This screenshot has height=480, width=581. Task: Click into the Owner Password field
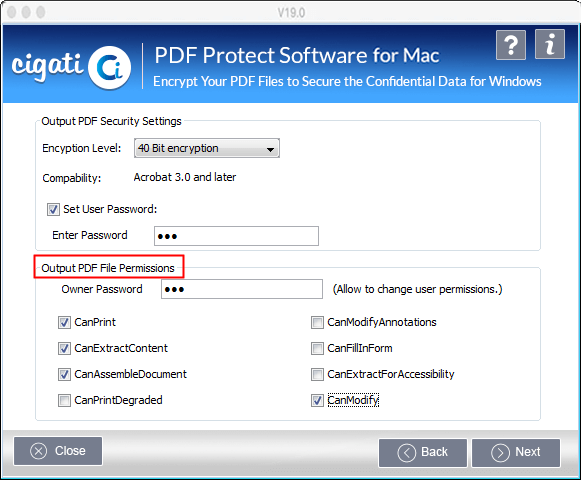tap(242, 289)
